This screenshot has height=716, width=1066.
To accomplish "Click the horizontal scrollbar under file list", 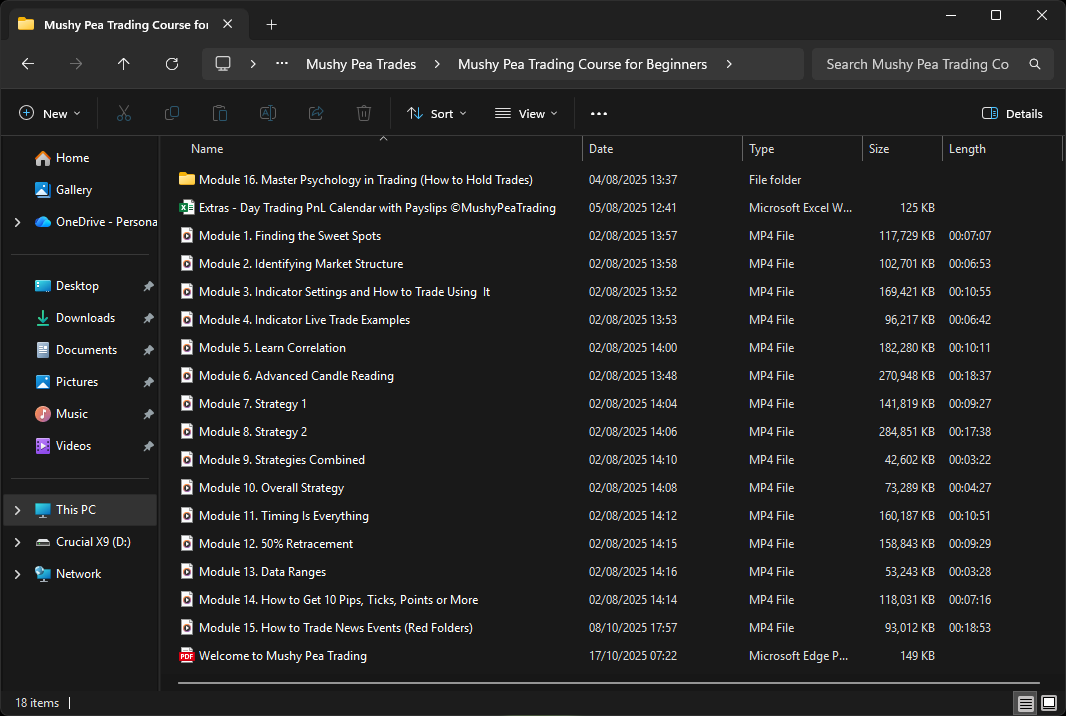I will click(610, 683).
